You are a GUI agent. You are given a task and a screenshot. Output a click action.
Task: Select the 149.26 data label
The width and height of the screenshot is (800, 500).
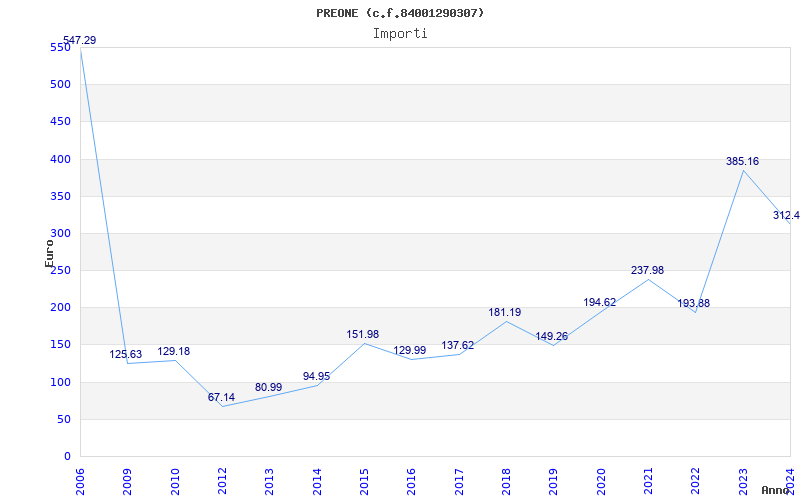(x=552, y=337)
